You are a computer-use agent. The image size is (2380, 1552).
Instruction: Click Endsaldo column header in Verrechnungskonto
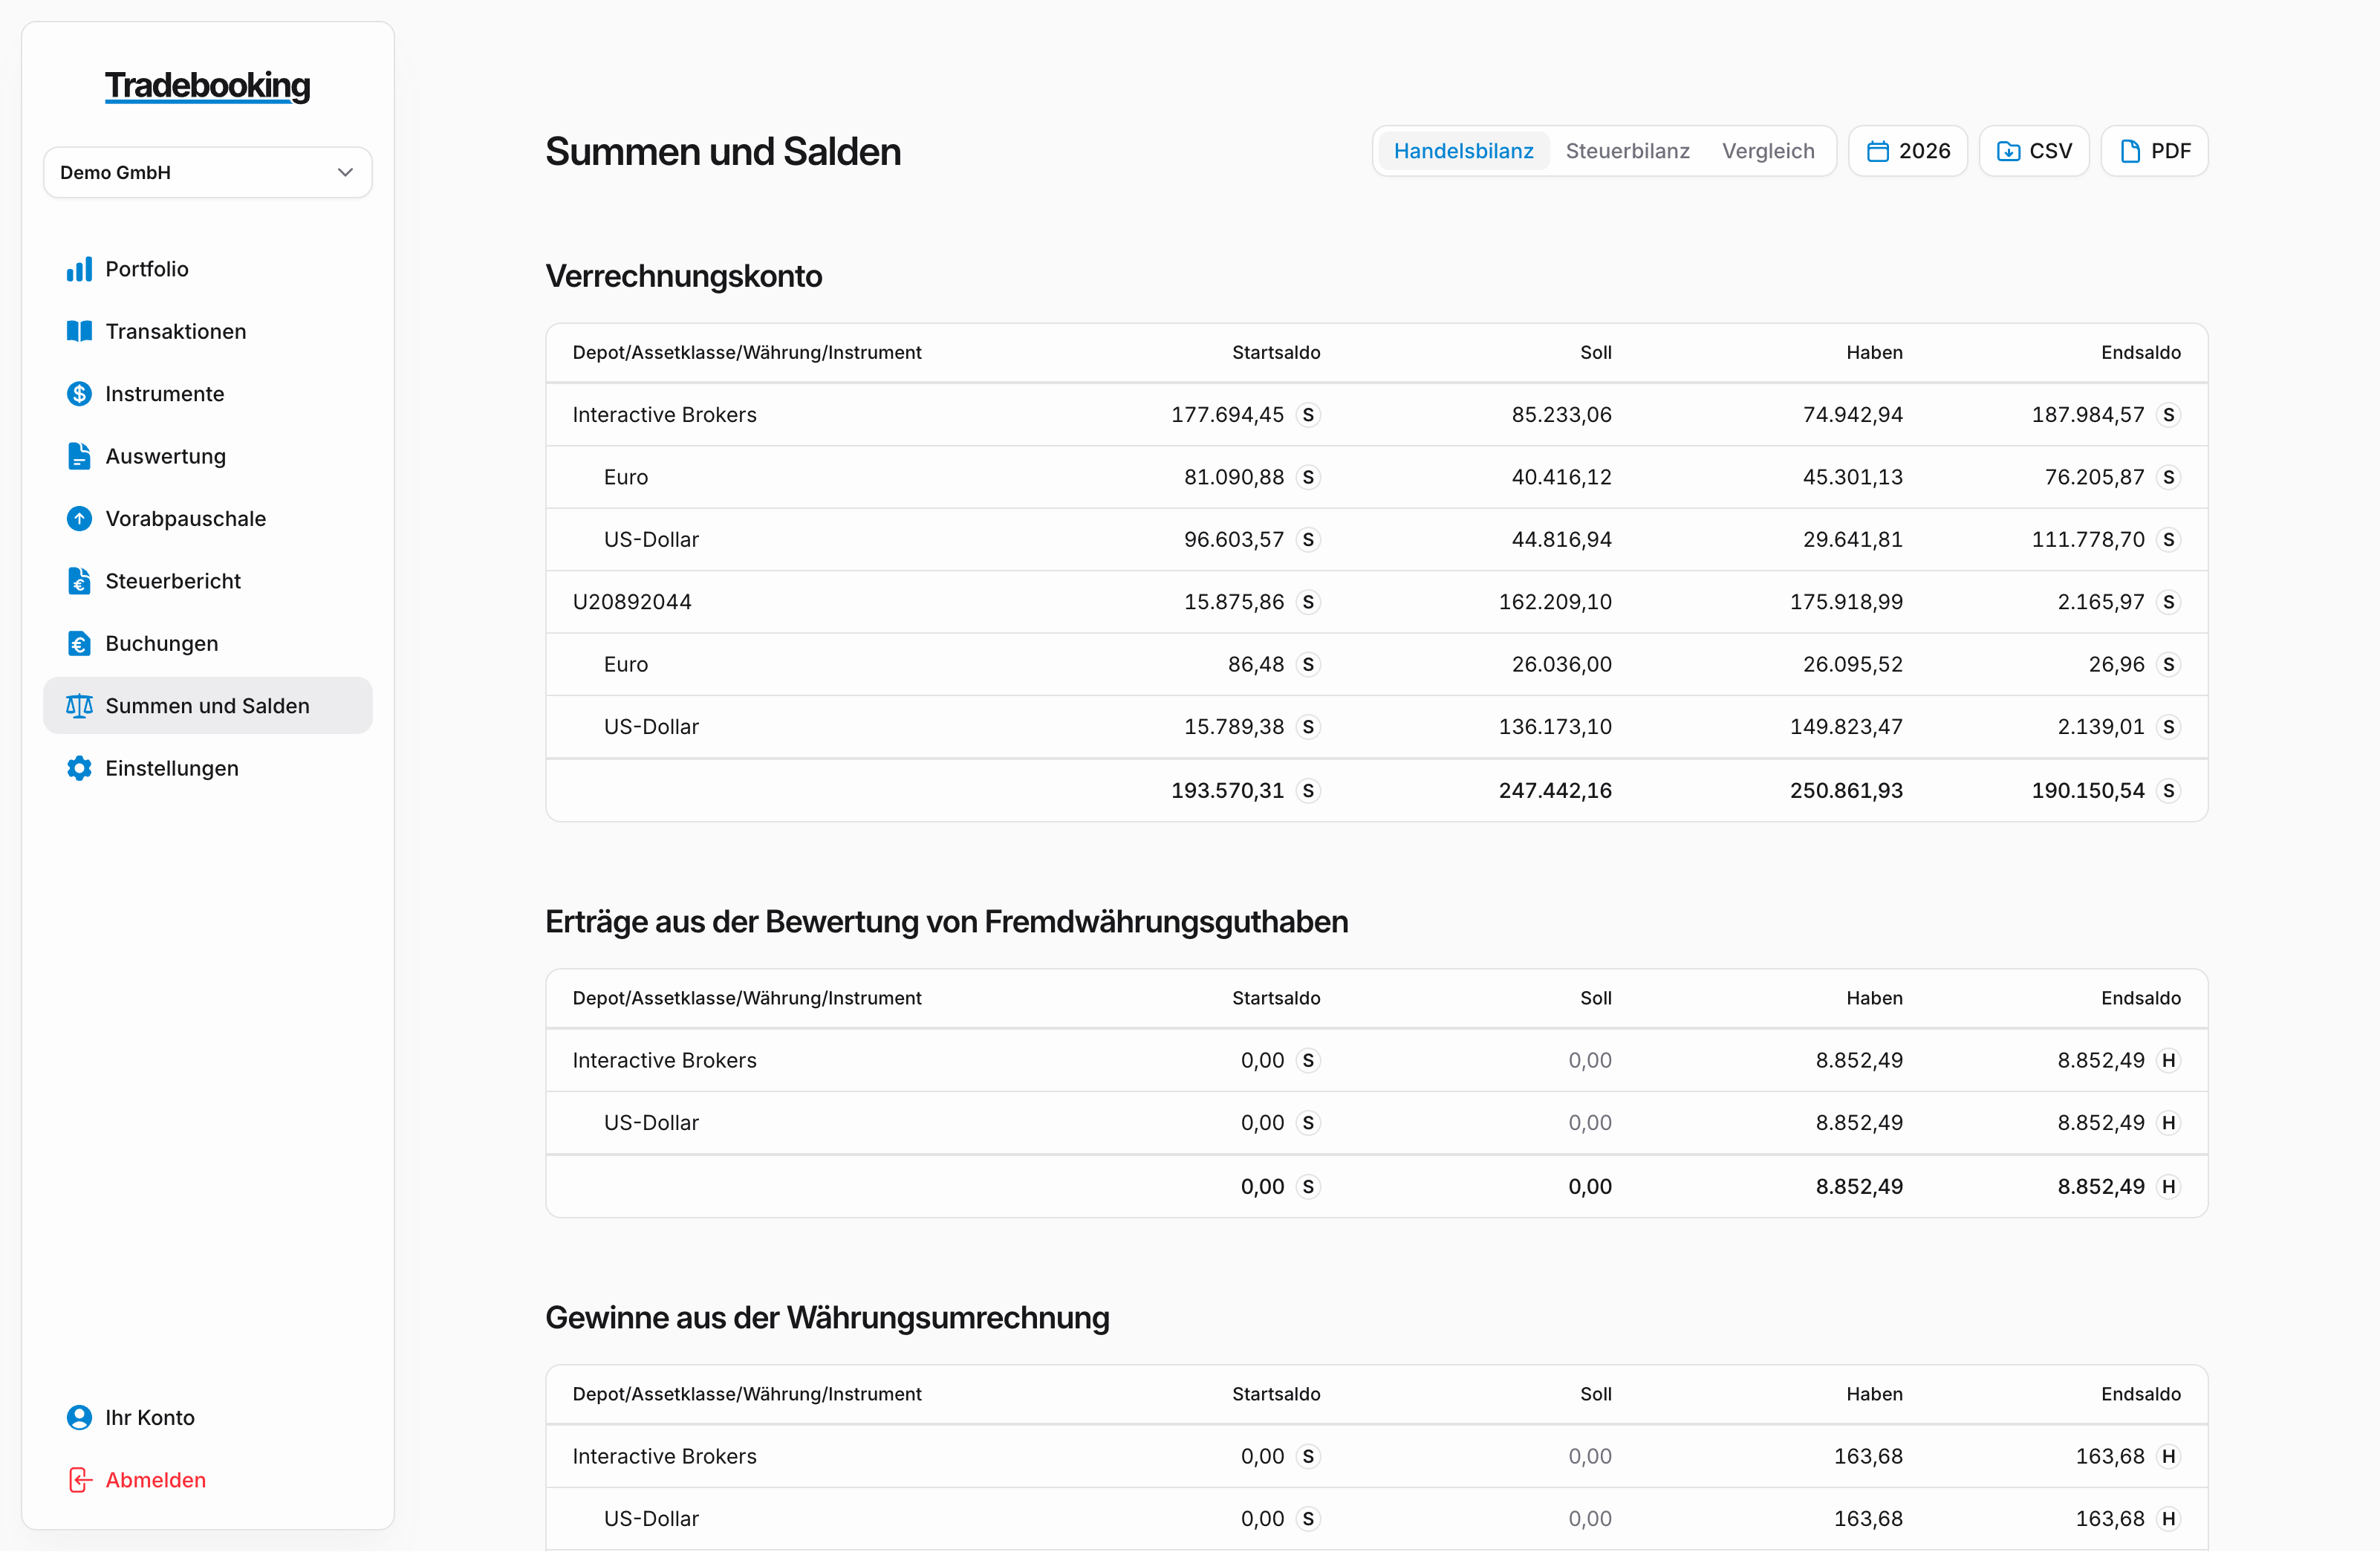pos(2141,353)
